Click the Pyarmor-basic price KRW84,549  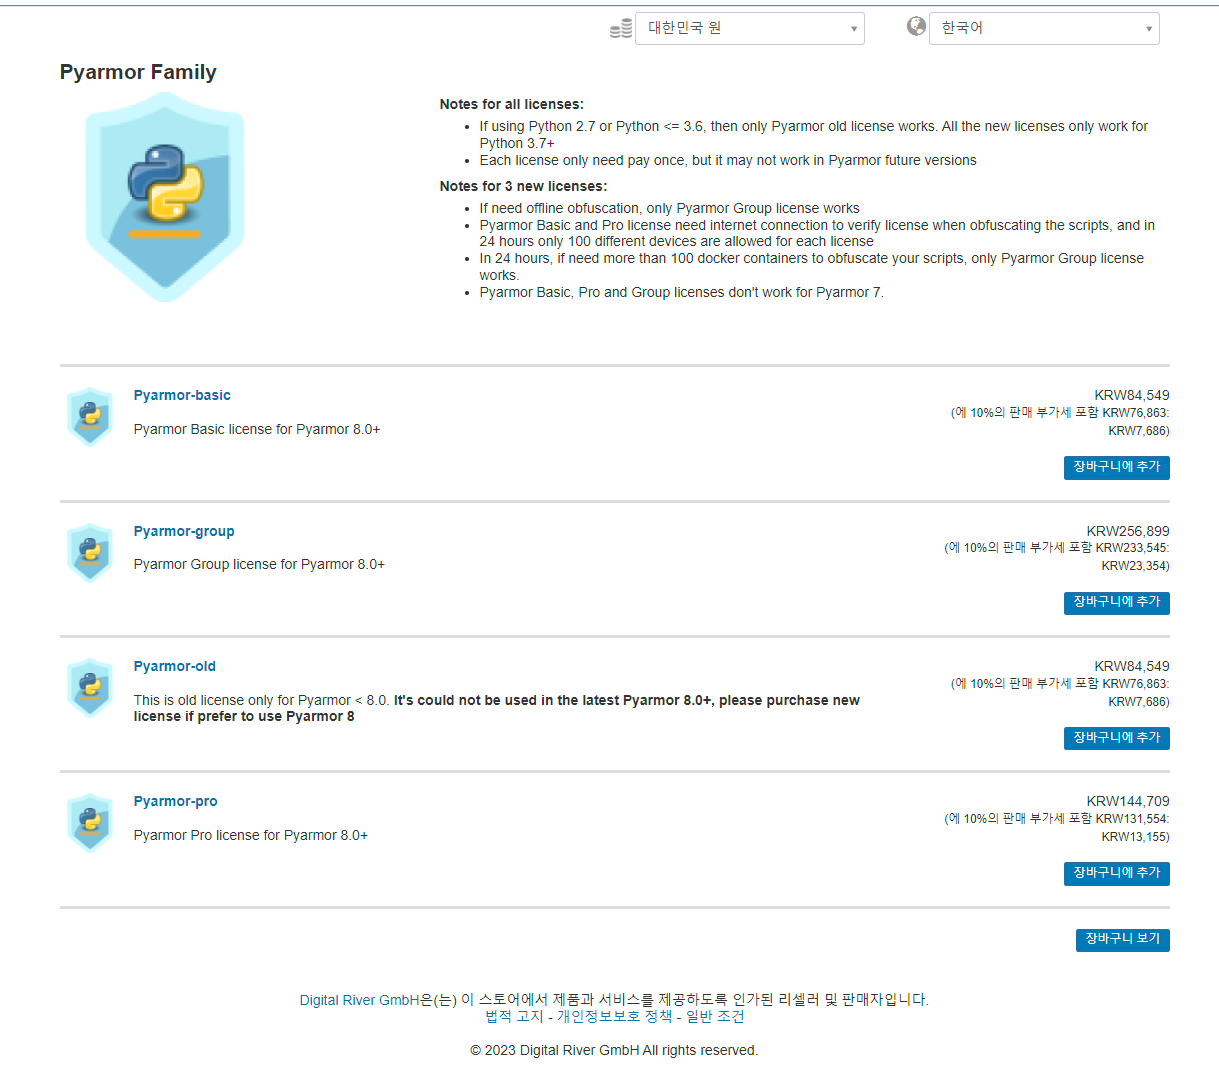click(x=1132, y=395)
